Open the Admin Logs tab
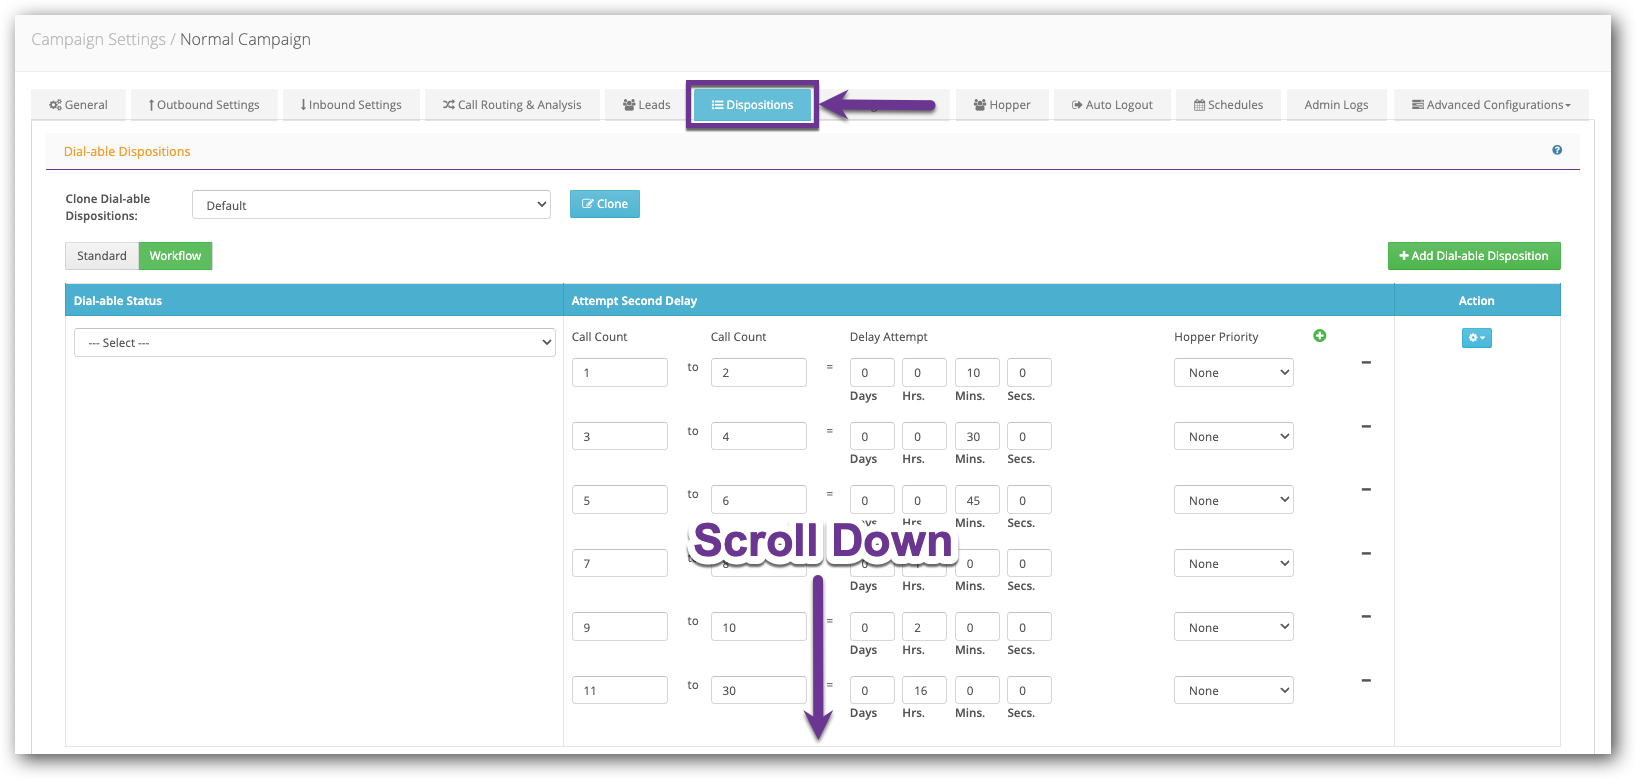The width and height of the screenshot is (1636, 779). tap(1336, 105)
